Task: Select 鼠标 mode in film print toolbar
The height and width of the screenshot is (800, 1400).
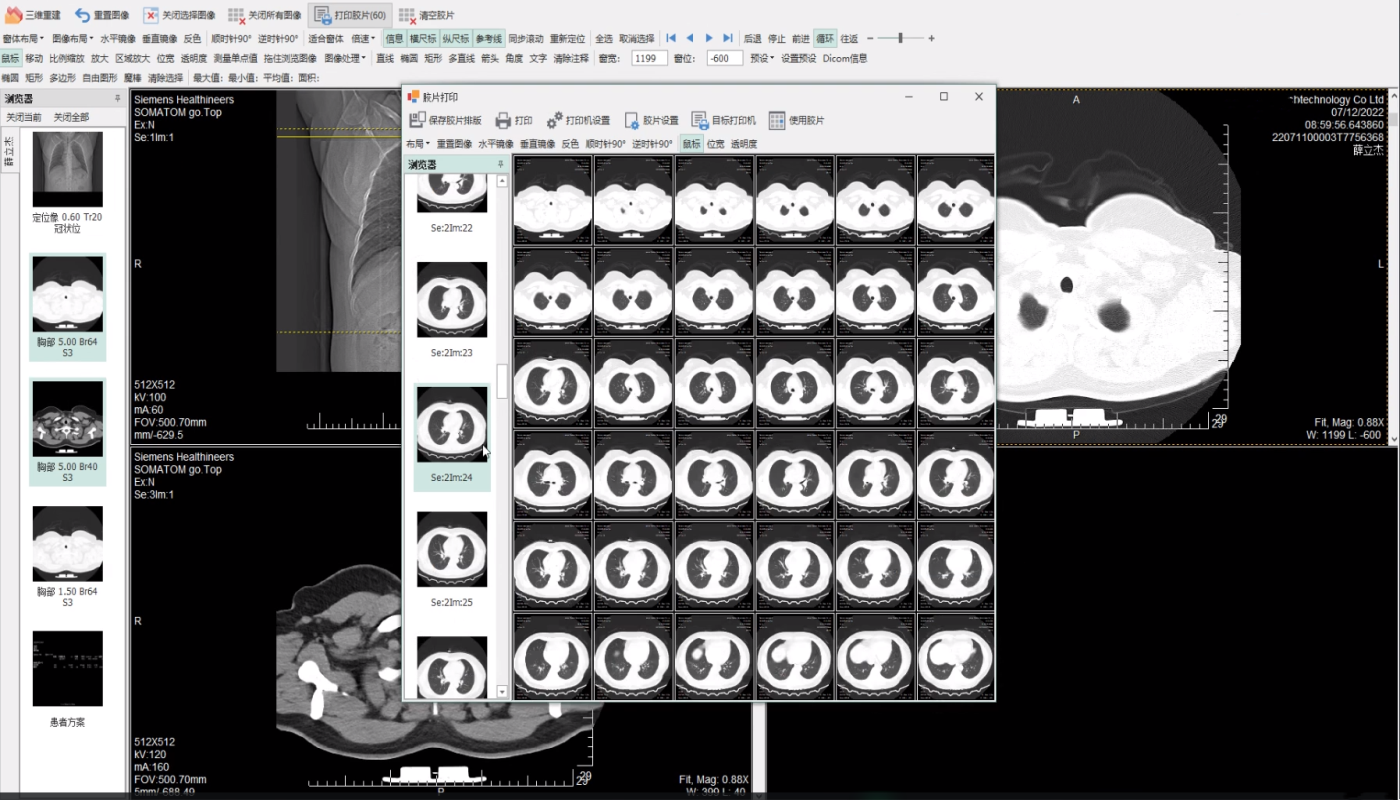Action: coord(691,144)
